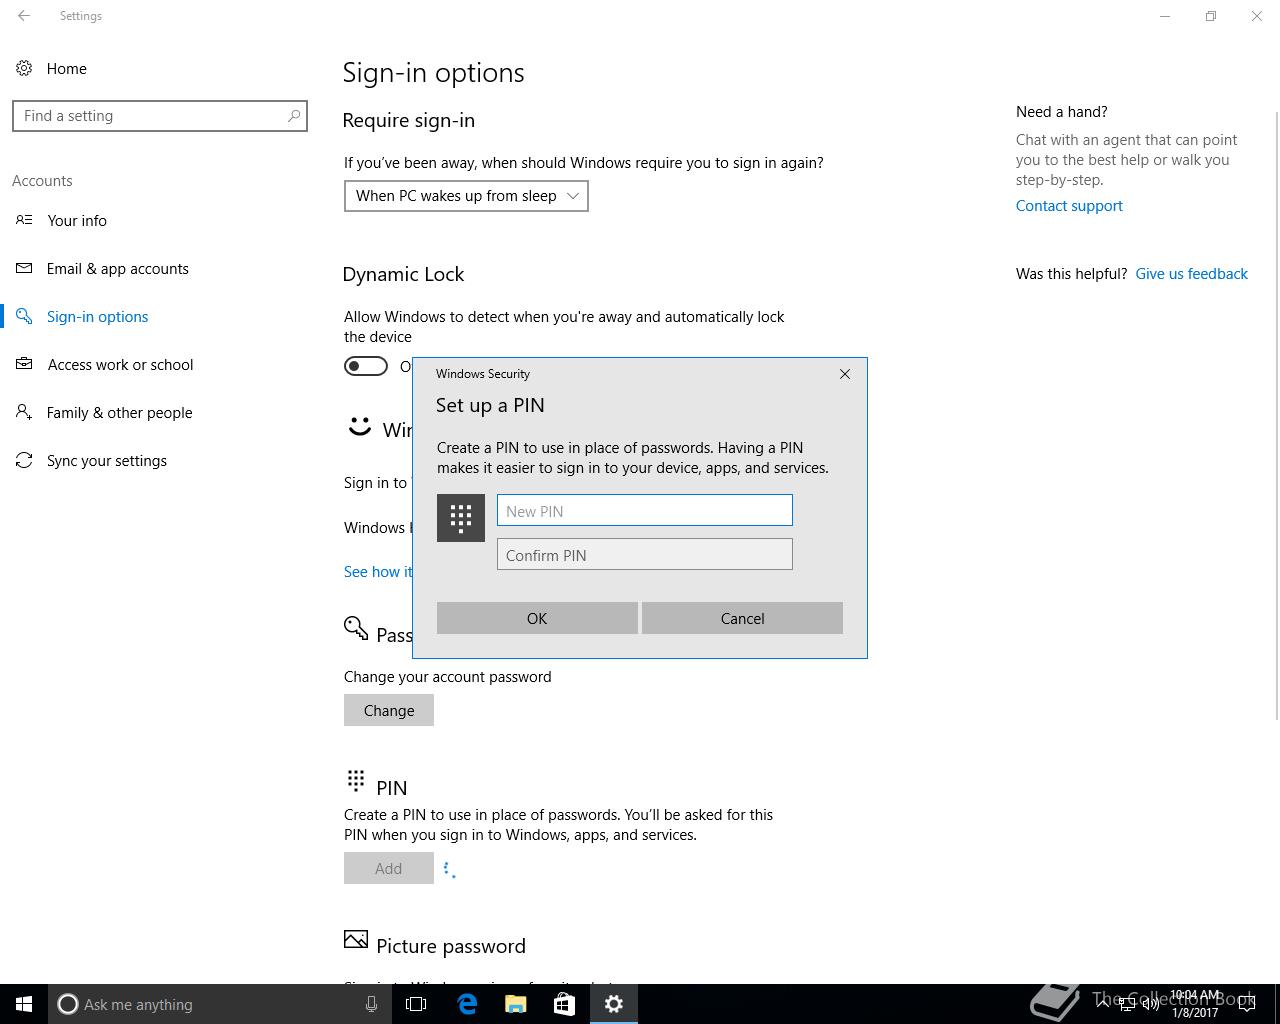This screenshot has height=1024, width=1280.
Task: Click the Cortana Ask me anything box
Action: pyautogui.click(x=218, y=1004)
